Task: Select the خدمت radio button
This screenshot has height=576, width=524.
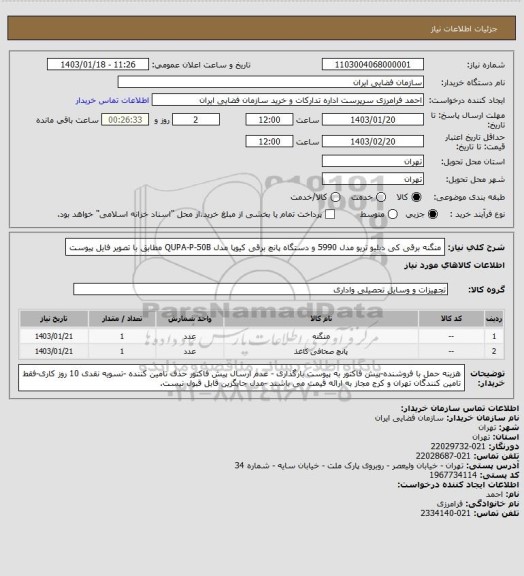Action: point(381,197)
